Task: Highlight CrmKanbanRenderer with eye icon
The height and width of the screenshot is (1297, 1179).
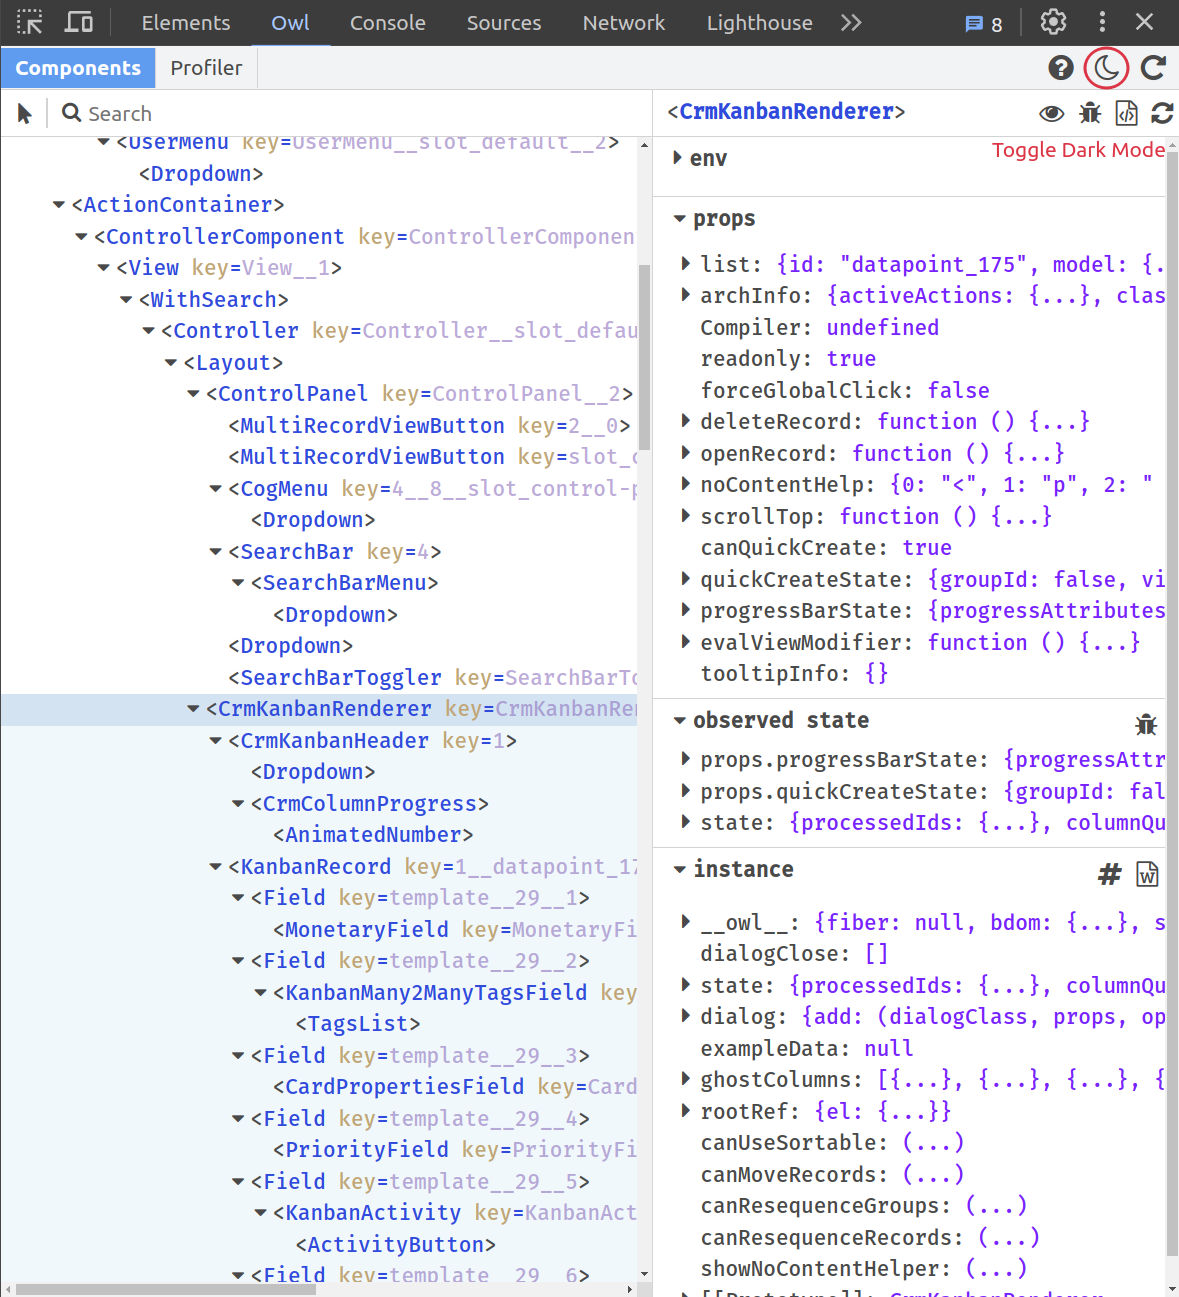Action: pyautogui.click(x=1052, y=113)
